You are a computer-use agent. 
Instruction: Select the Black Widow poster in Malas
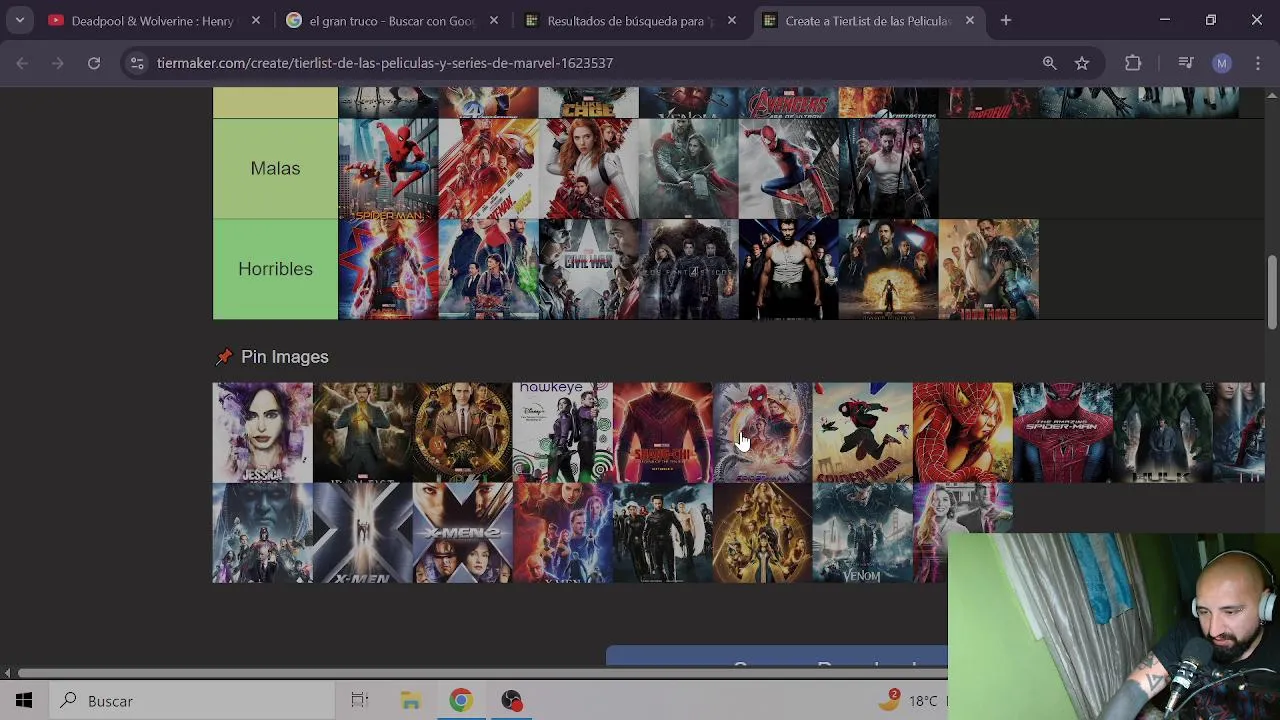[588, 168]
